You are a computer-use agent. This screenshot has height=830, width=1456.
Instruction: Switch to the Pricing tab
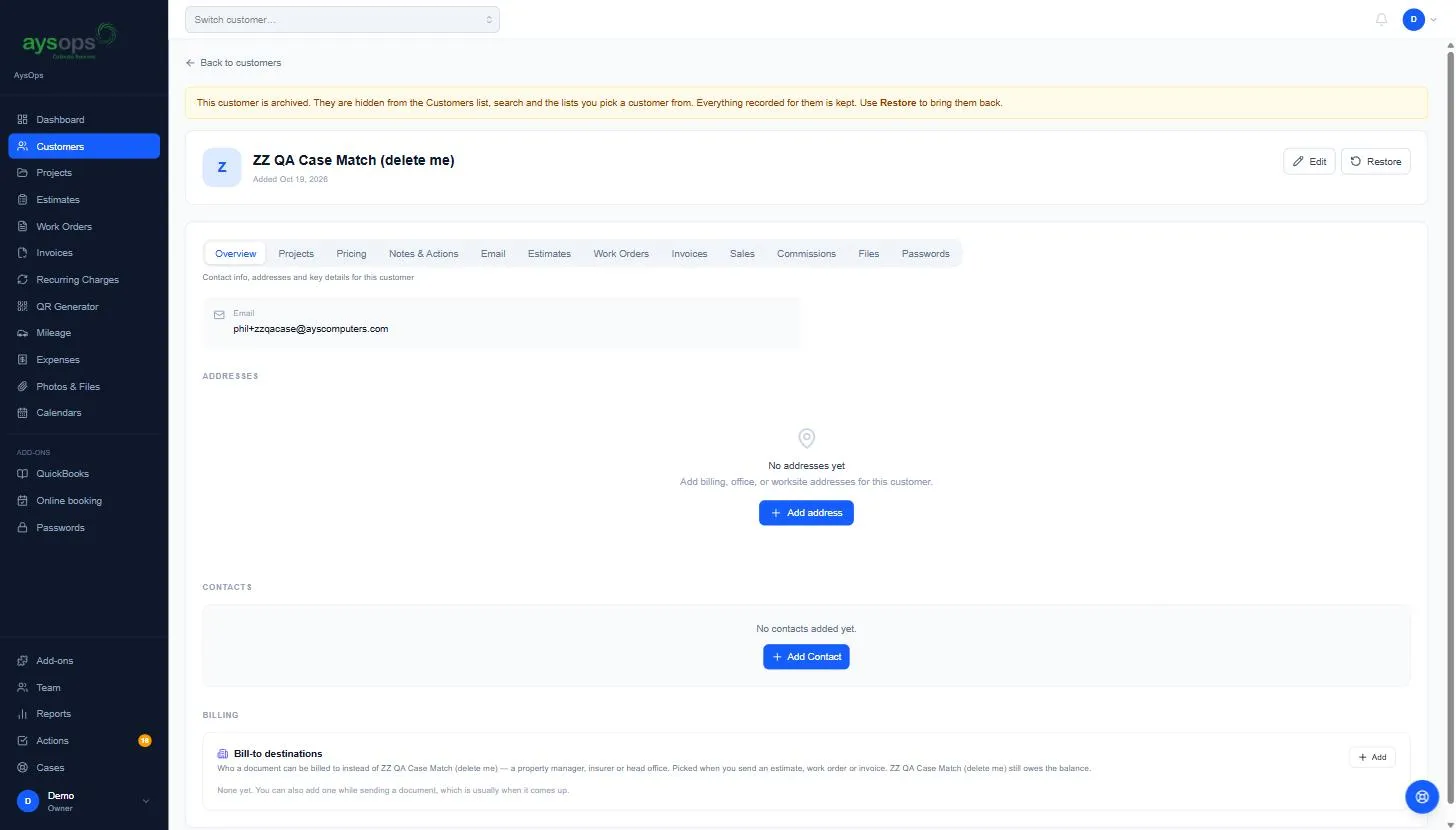point(351,254)
